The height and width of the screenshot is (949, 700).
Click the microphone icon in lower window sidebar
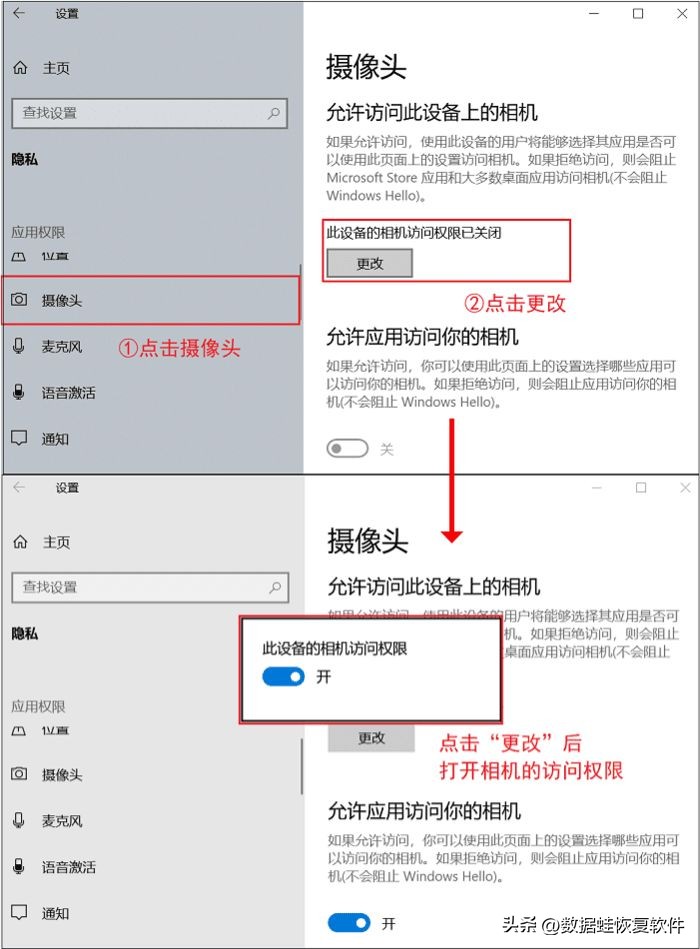[19, 820]
